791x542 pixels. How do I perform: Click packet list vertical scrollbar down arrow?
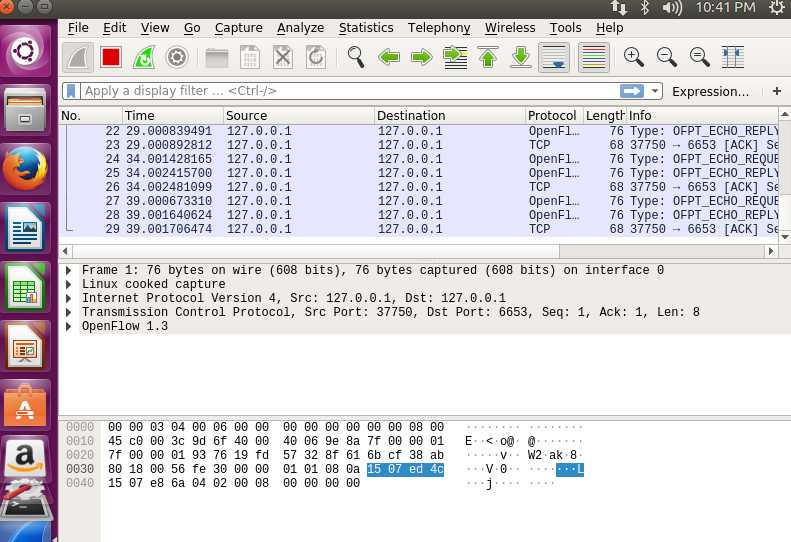(x=784, y=237)
